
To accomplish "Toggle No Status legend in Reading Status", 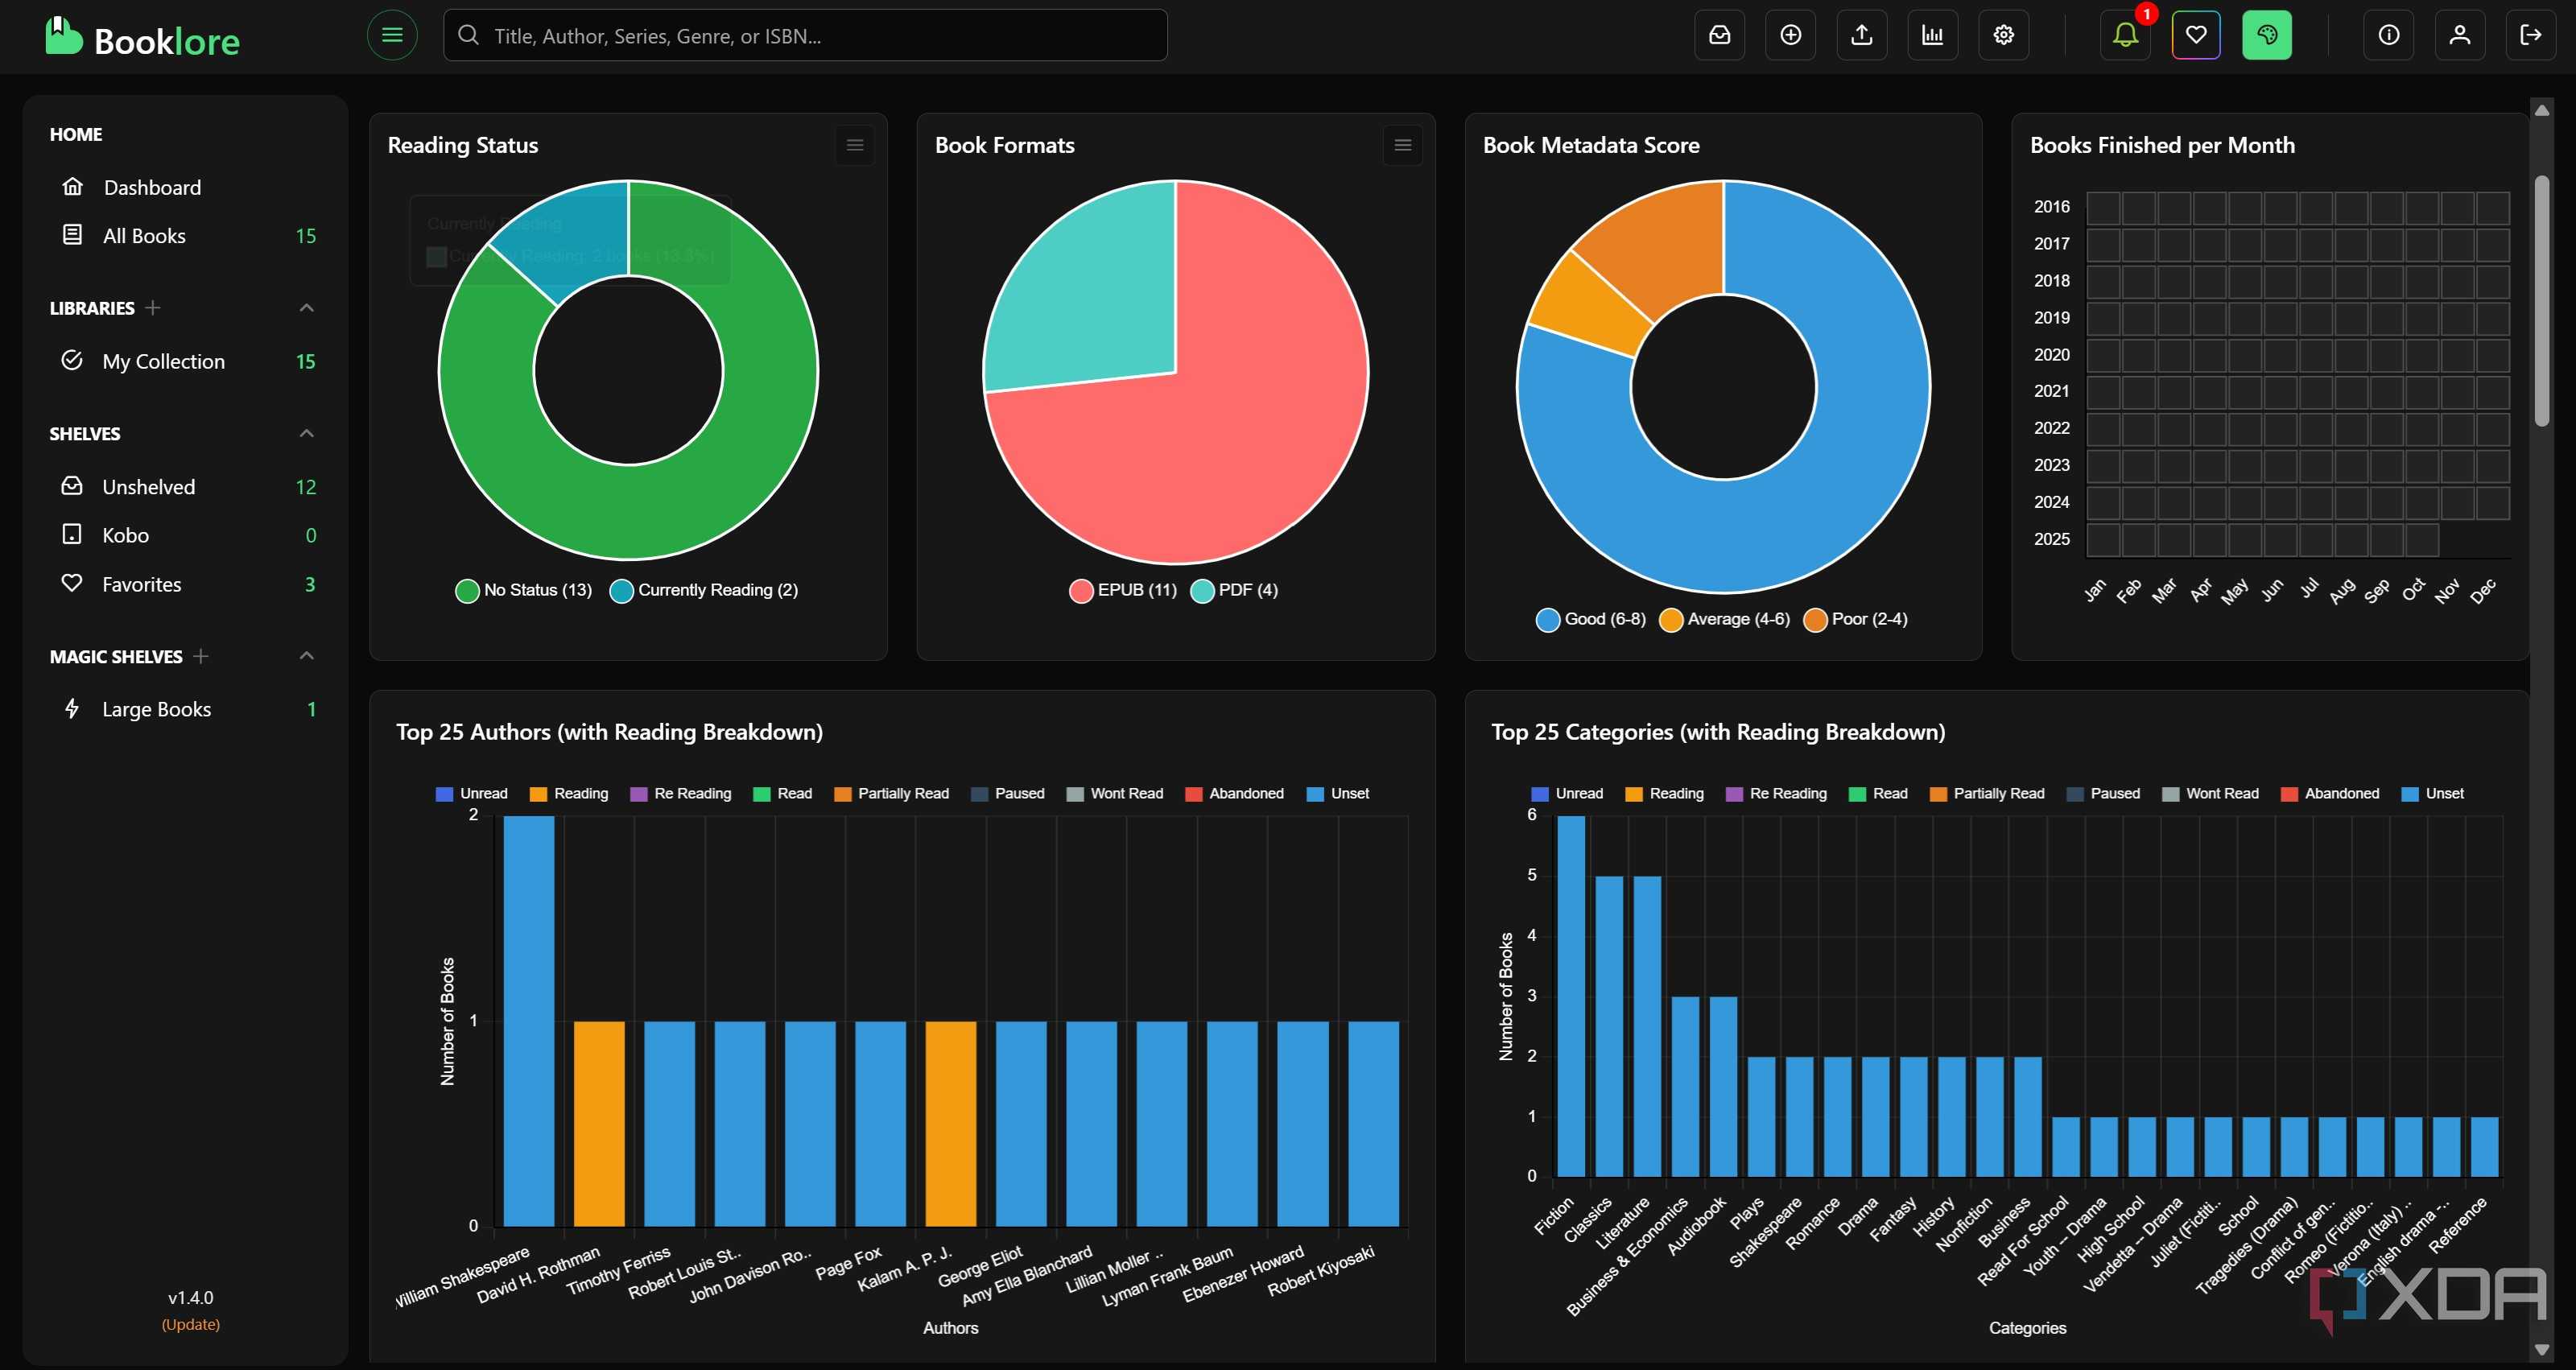I will point(524,590).
